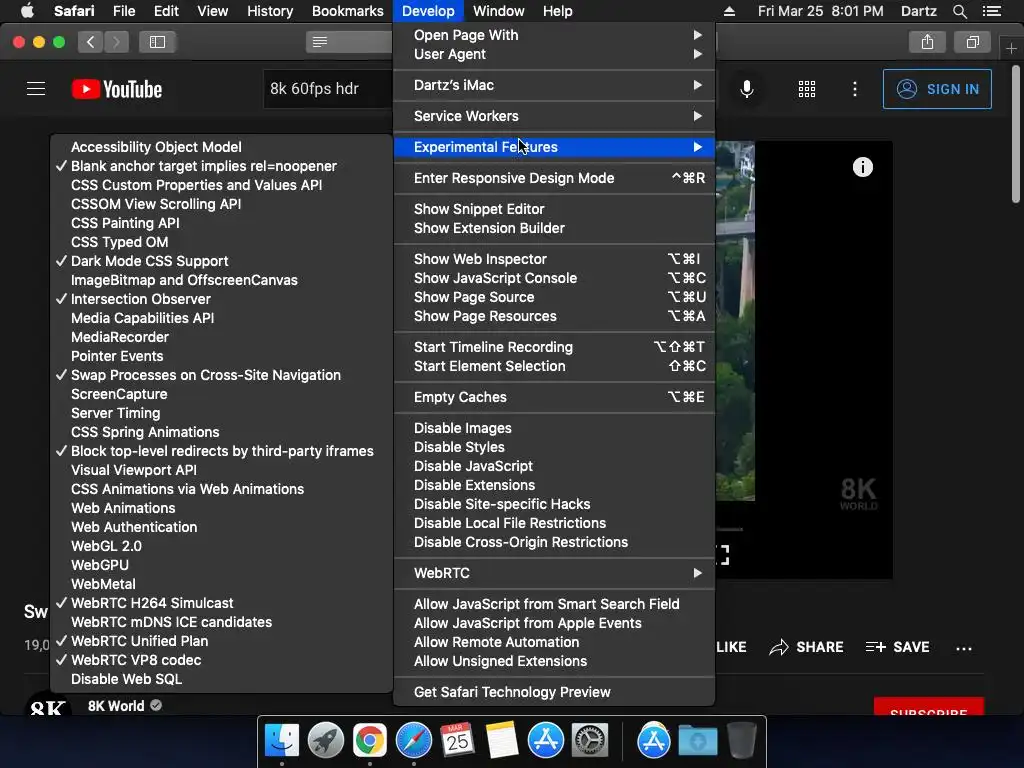The width and height of the screenshot is (1024, 768).
Task: Expand Service Workers submenu
Action: [x=554, y=116]
